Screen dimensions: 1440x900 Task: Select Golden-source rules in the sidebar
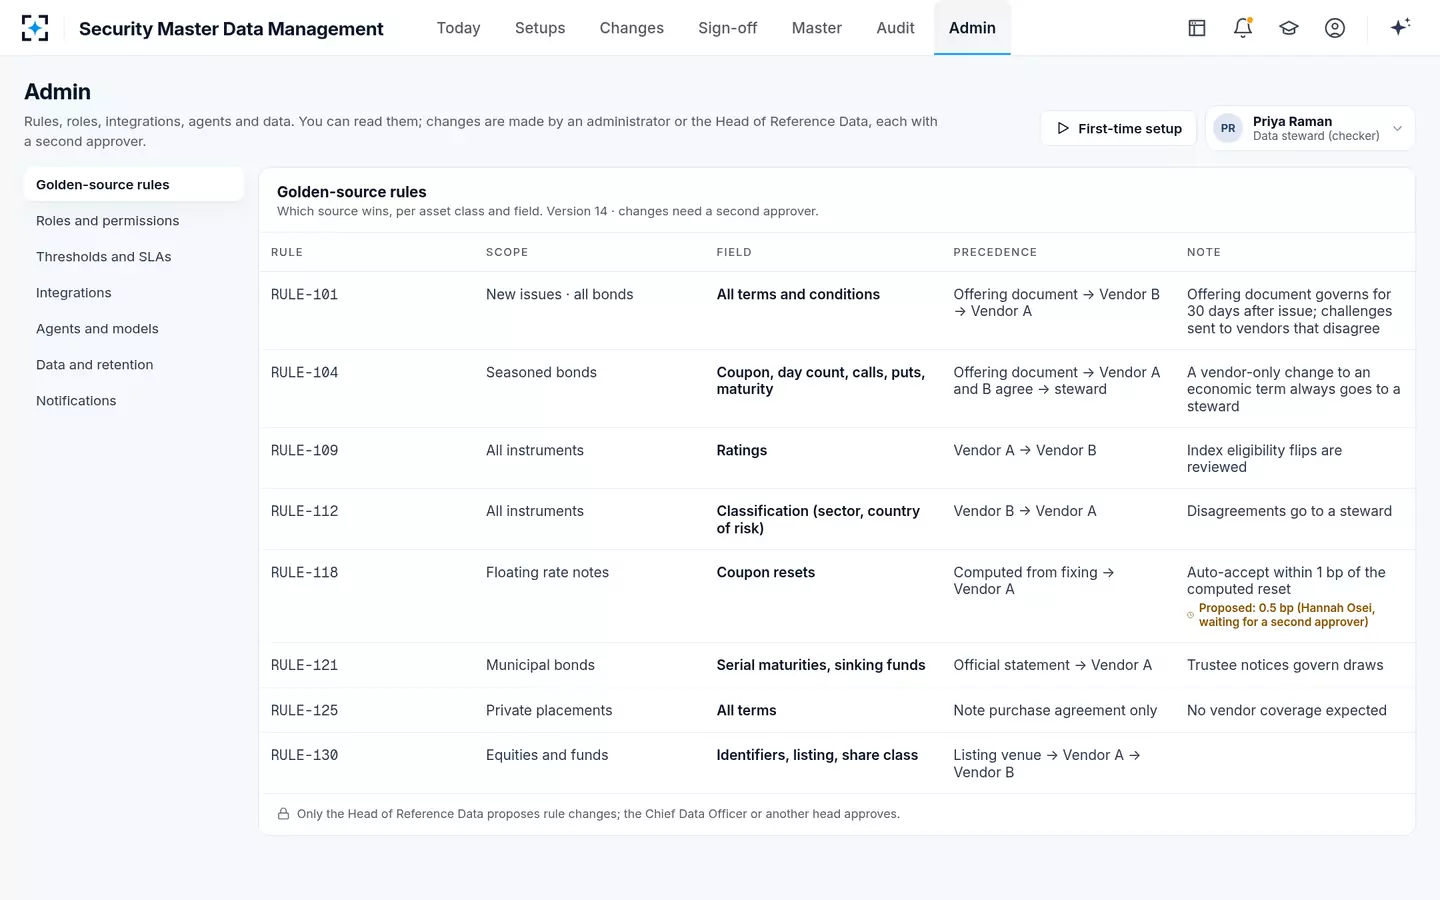(x=134, y=185)
